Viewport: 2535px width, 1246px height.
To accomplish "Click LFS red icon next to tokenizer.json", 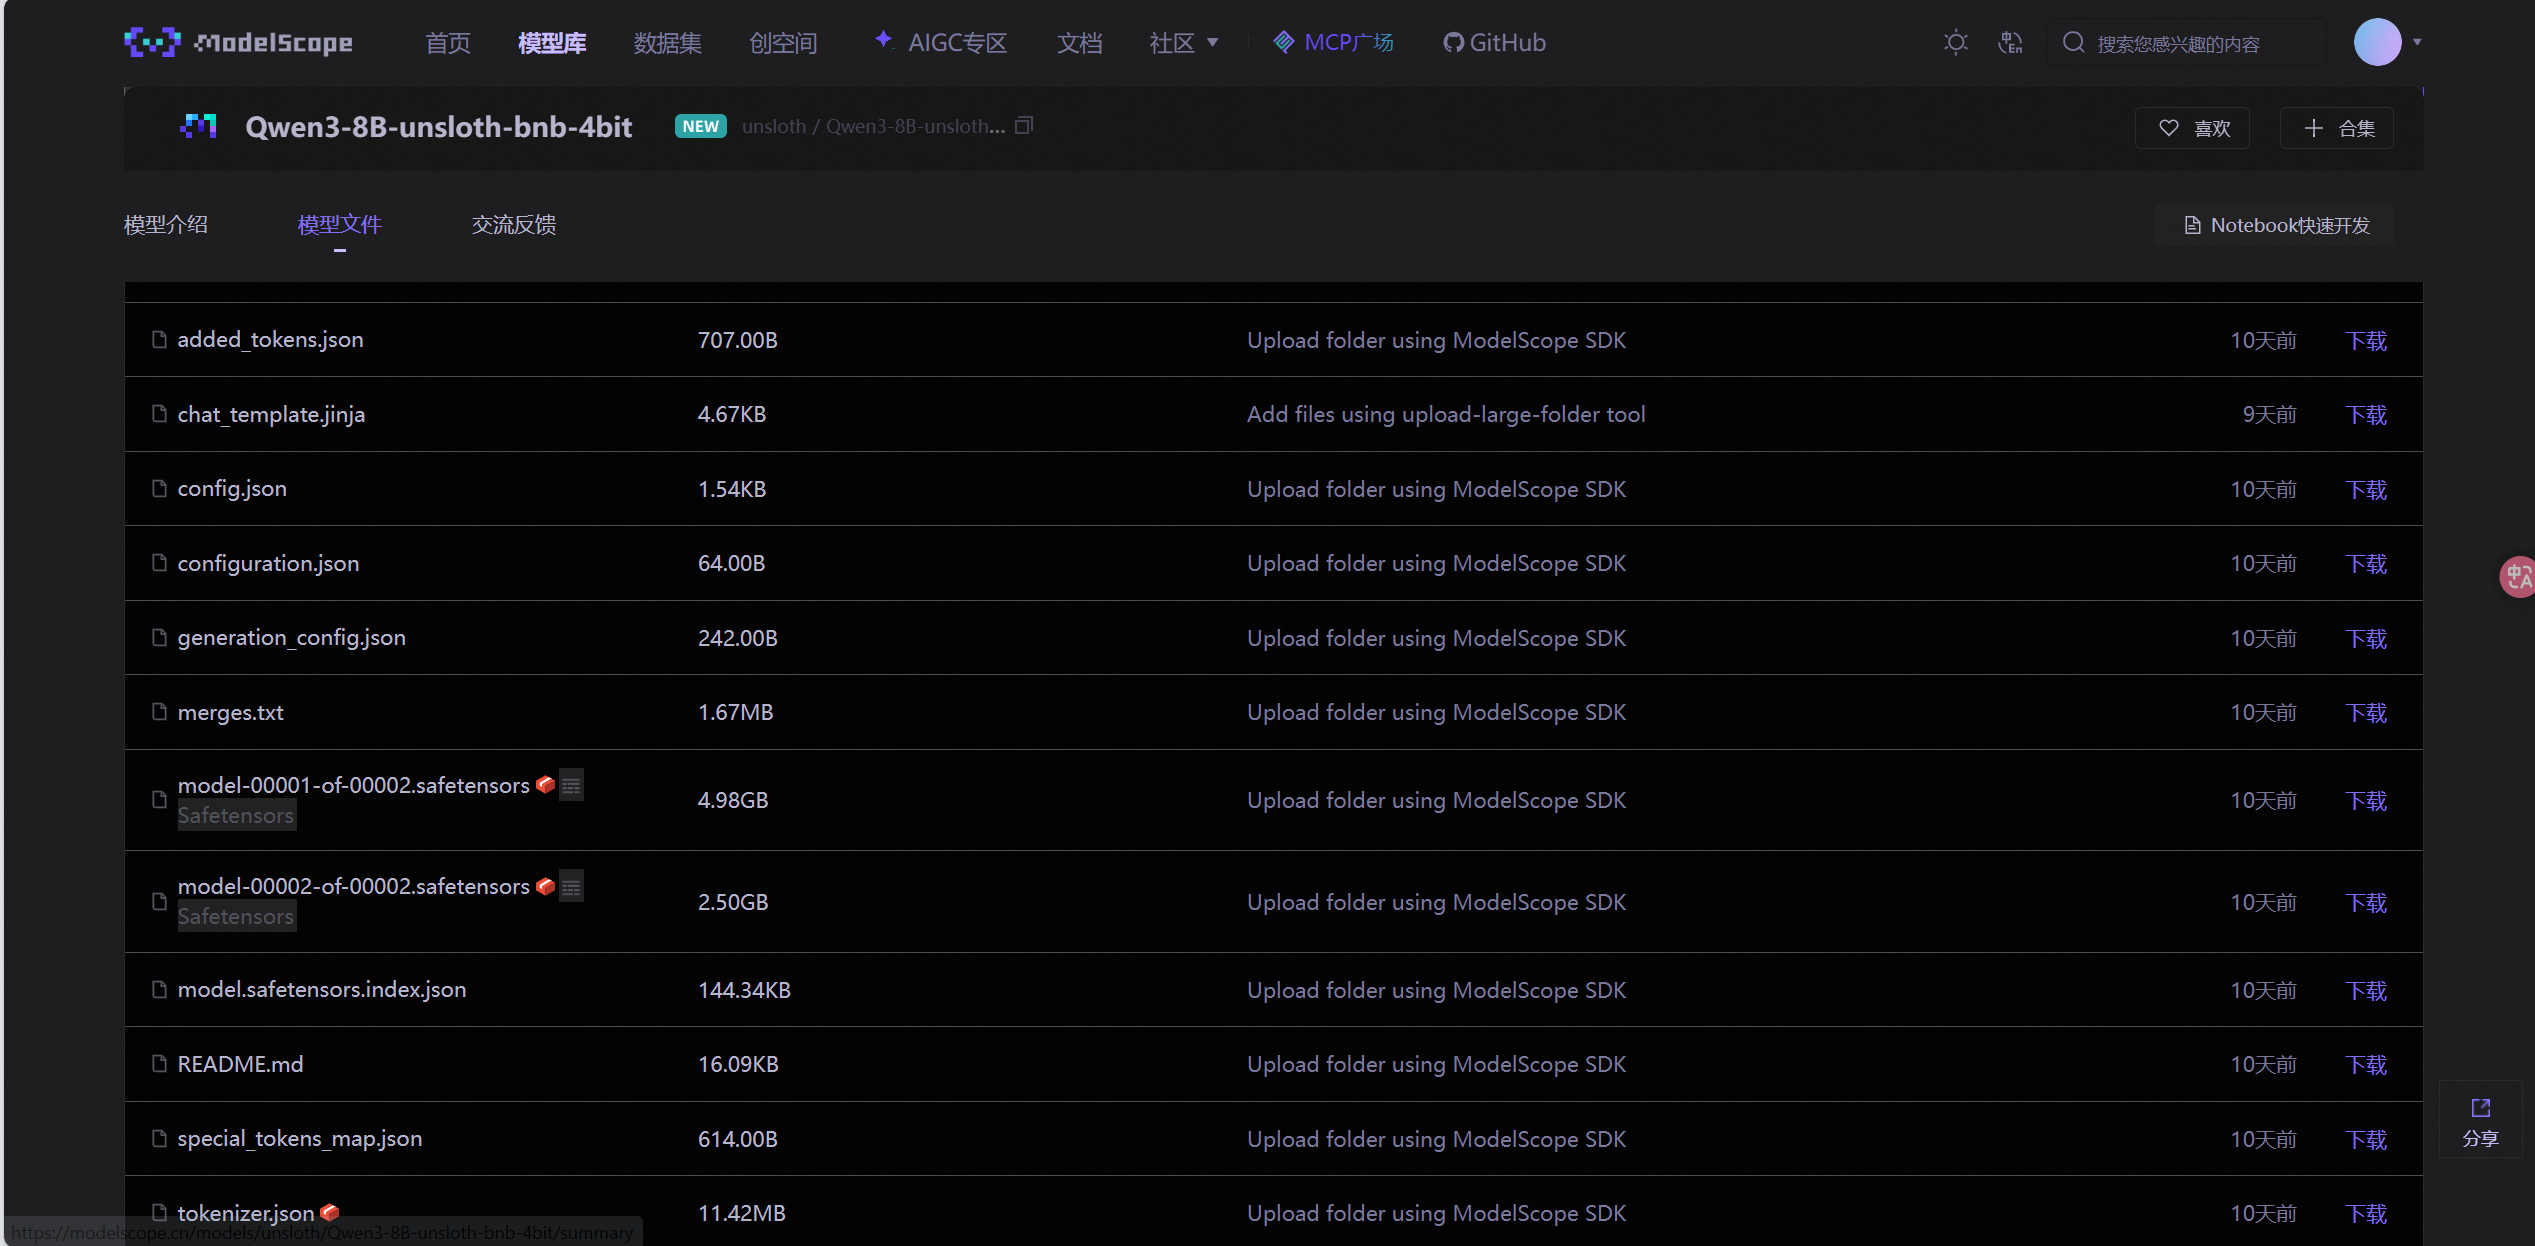I will coord(330,1212).
